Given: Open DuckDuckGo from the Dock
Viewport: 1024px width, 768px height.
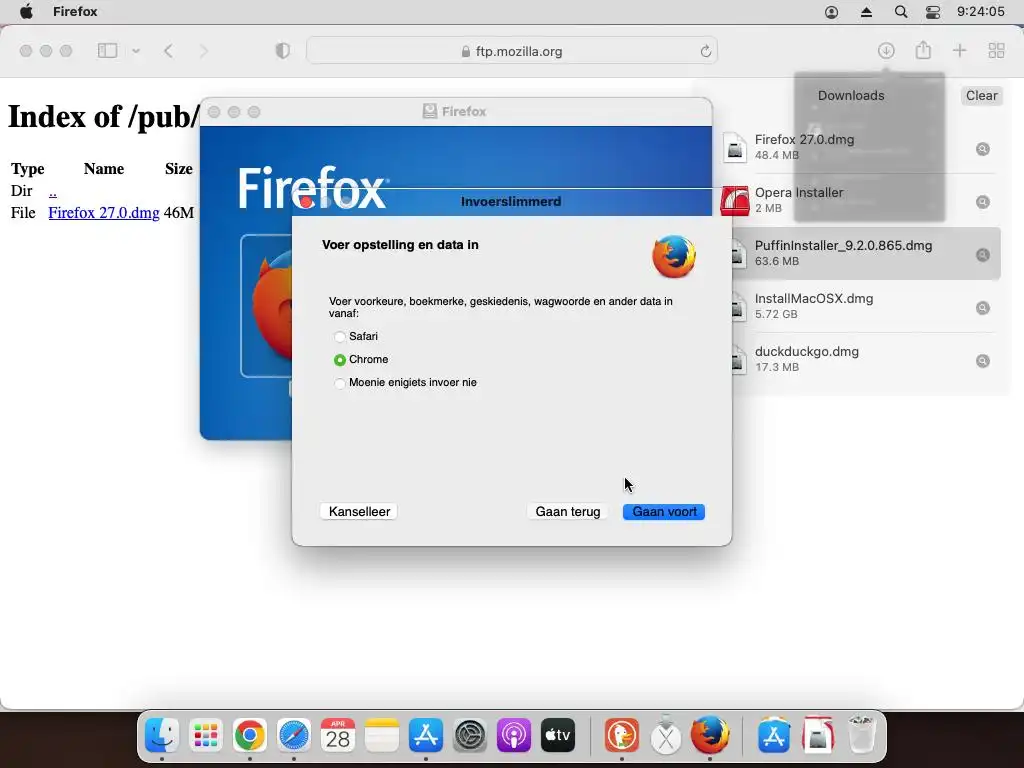Looking at the screenshot, I should [x=622, y=735].
